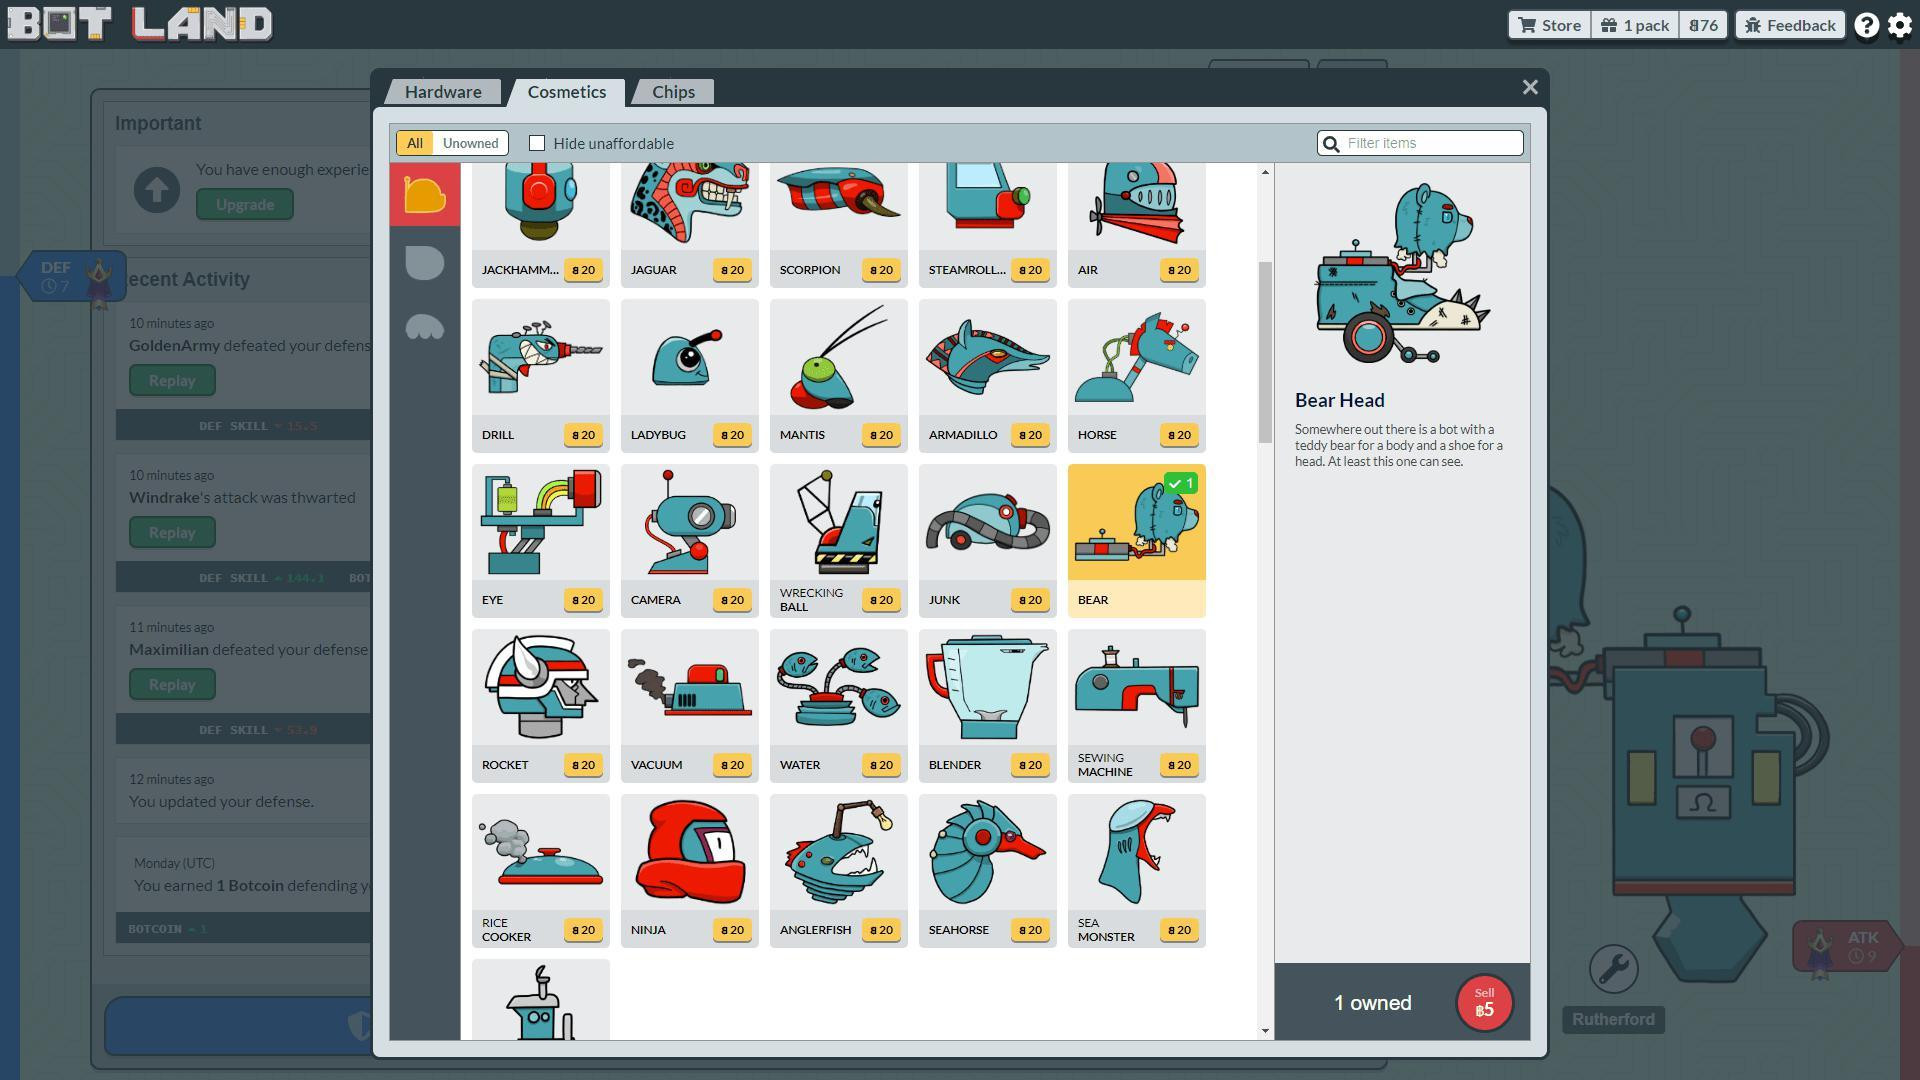Image resolution: width=1920 pixels, height=1080 pixels.
Task: Choose the Water head cosmetic
Action: coord(838,706)
